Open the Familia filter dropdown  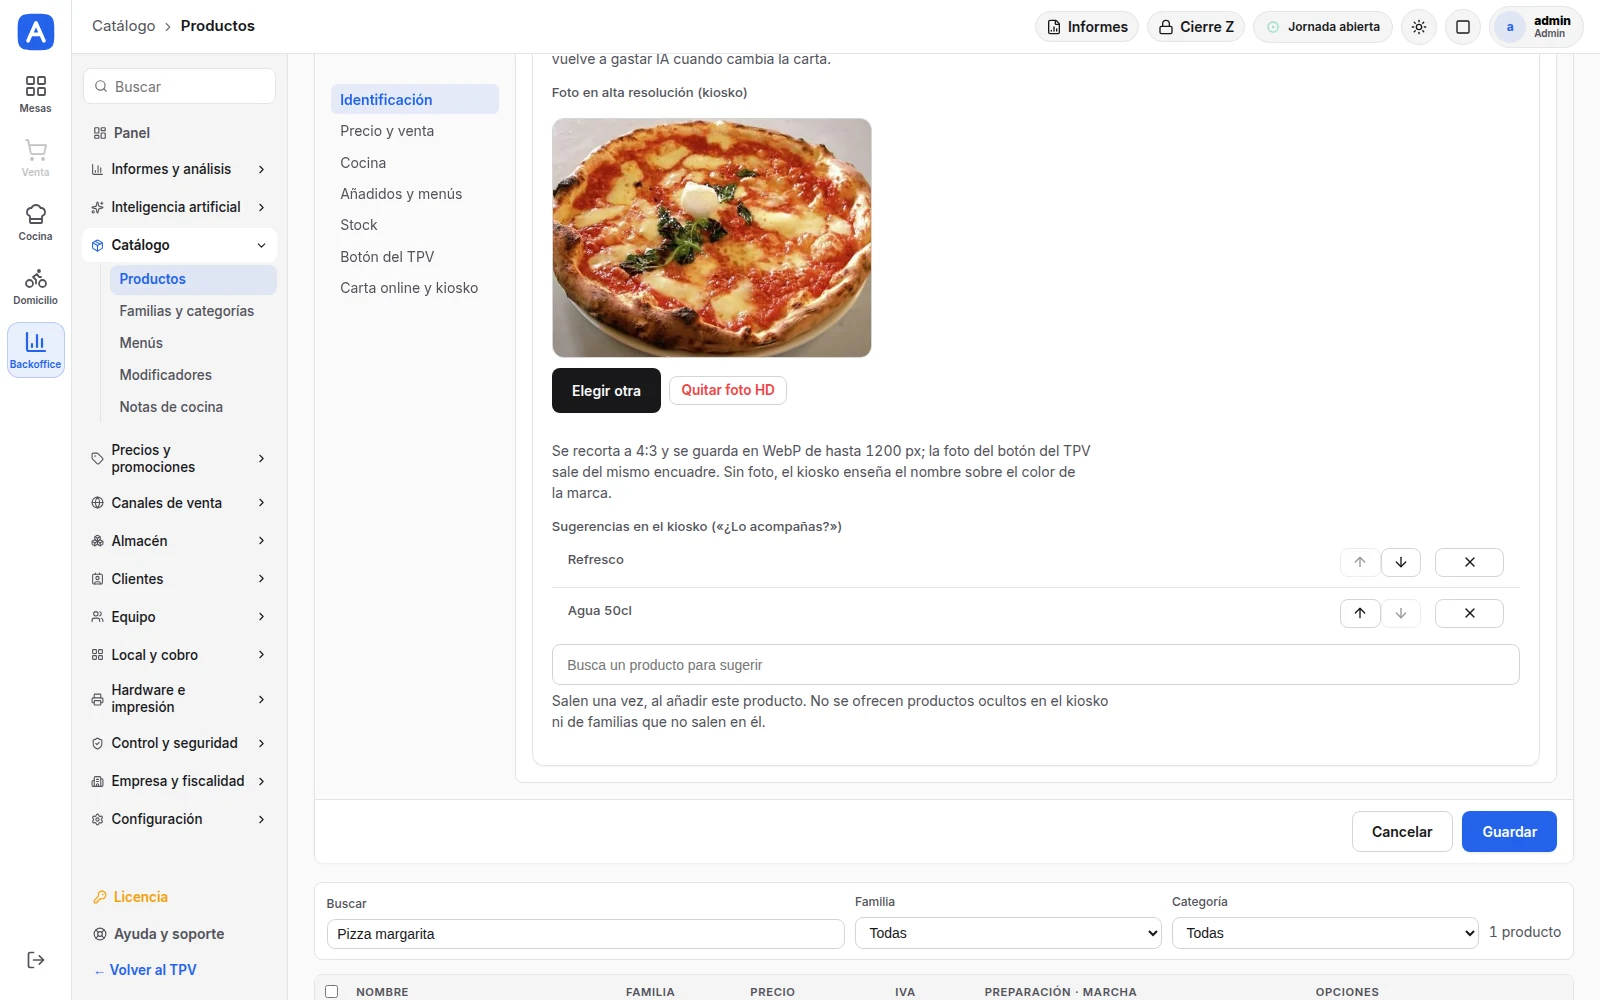(1008, 933)
